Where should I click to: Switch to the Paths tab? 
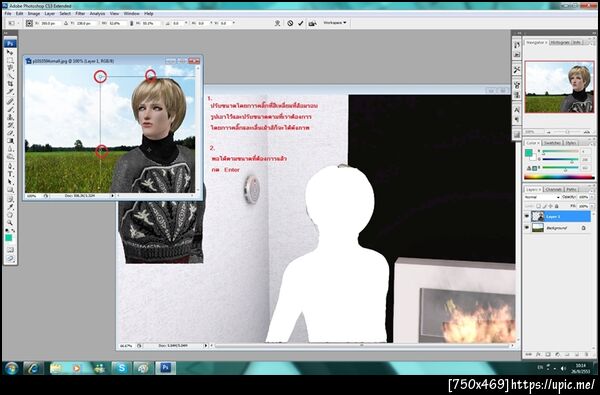pyautogui.click(x=571, y=189)
